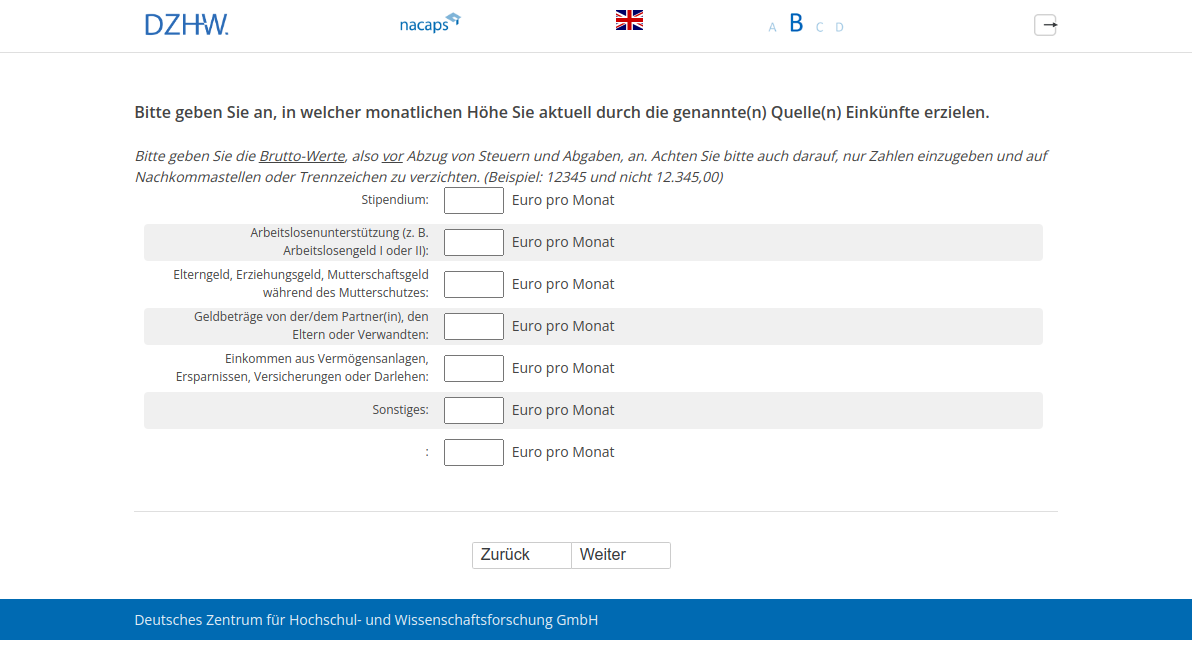Click the logout arrow icon

click(x=1045, y=25)
